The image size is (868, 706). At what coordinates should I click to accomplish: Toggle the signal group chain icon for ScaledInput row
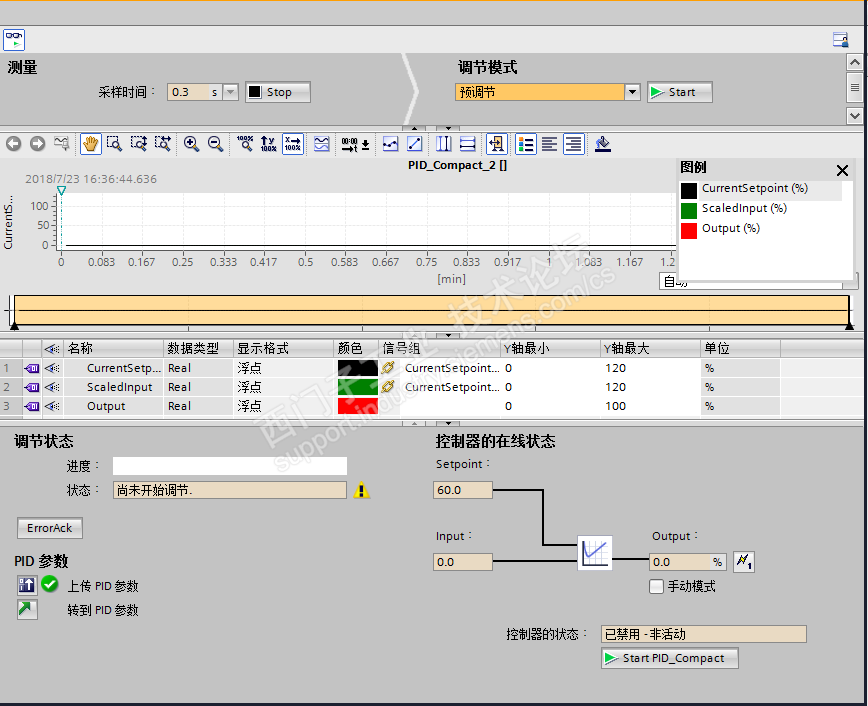(x=388, y=387)
